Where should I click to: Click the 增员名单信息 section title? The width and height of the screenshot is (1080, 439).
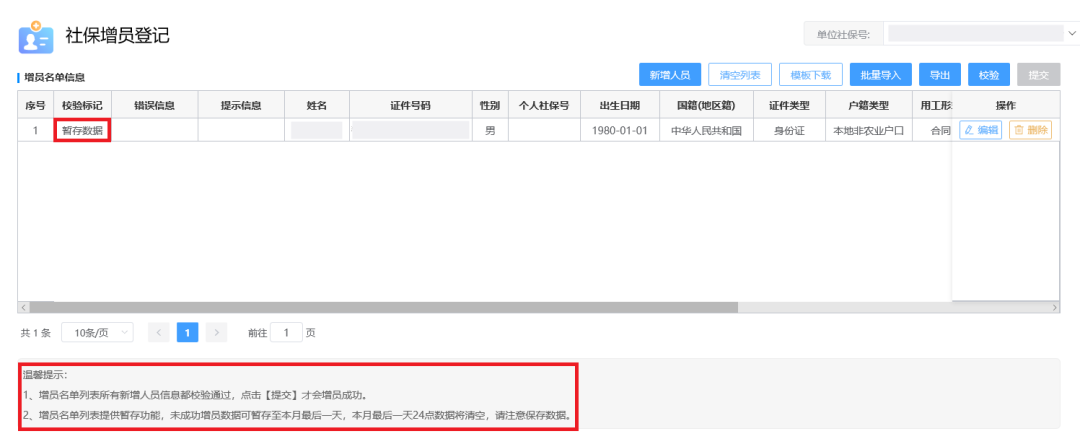coord(55,78)
